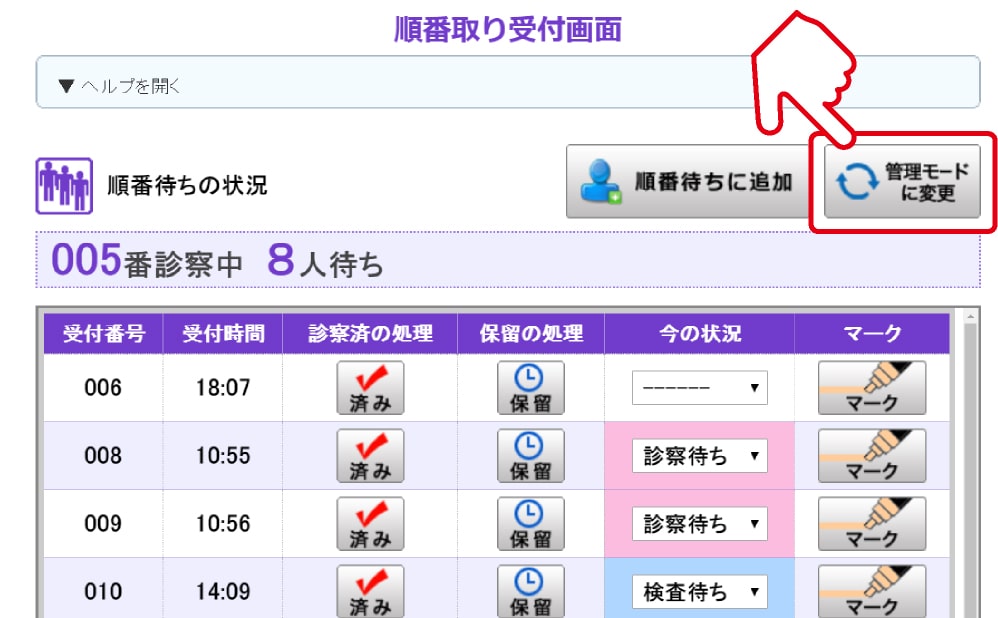Put number 008 on 保留
The height and width of the screenshot is (618, 998).
(x=531, y=456)
